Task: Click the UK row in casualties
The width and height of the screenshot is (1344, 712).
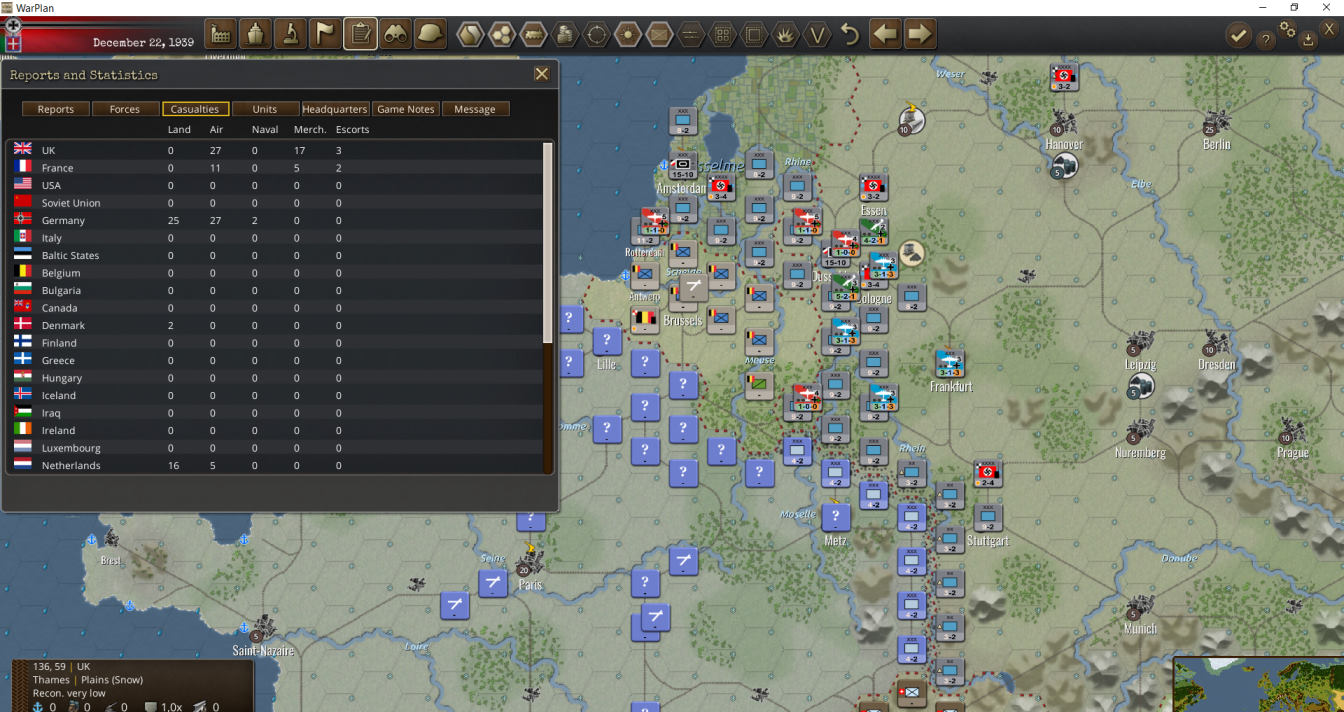Action: pyautogui.click(x=275, y=150)
